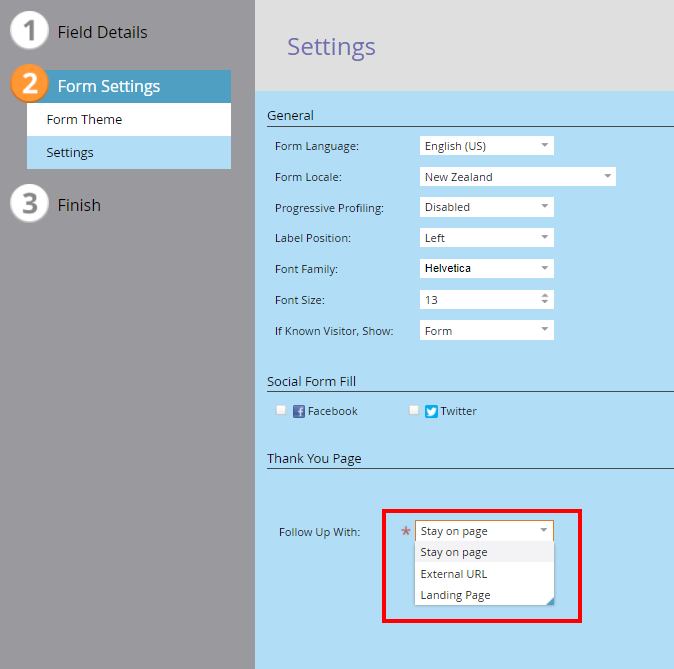Increase font size with the stepper arrow
This screenshot has height=669, width=674.
tap(545, 296)
